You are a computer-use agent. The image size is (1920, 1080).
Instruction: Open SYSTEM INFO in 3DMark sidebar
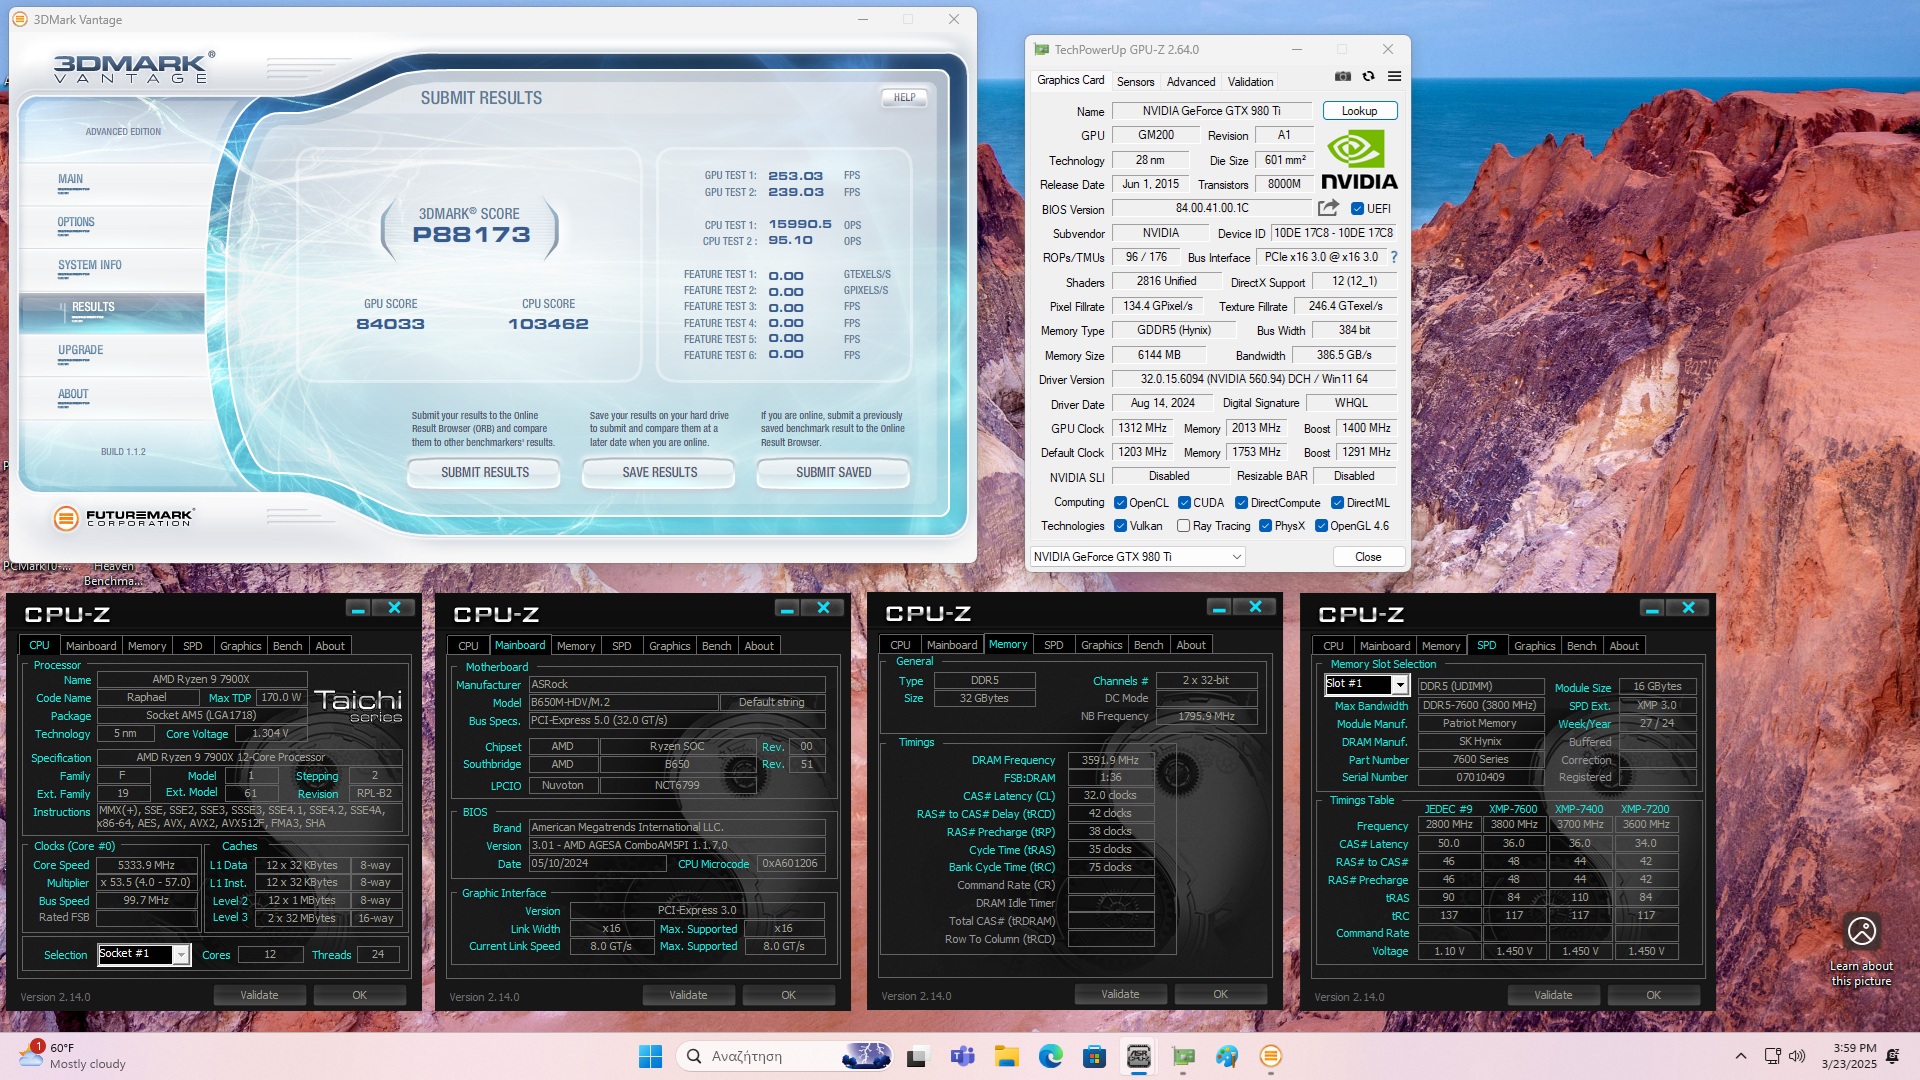[x=90, y=265]
